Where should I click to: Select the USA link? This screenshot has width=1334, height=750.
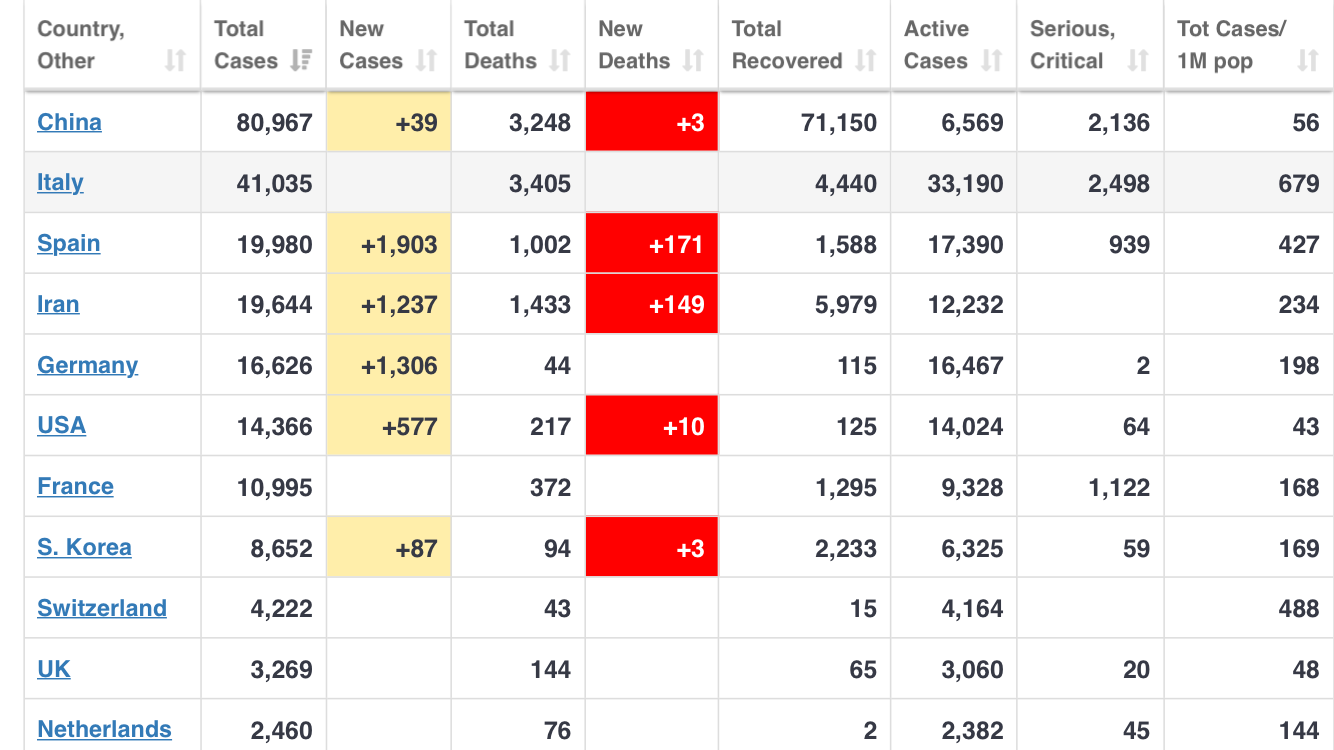tap(61, 426)
